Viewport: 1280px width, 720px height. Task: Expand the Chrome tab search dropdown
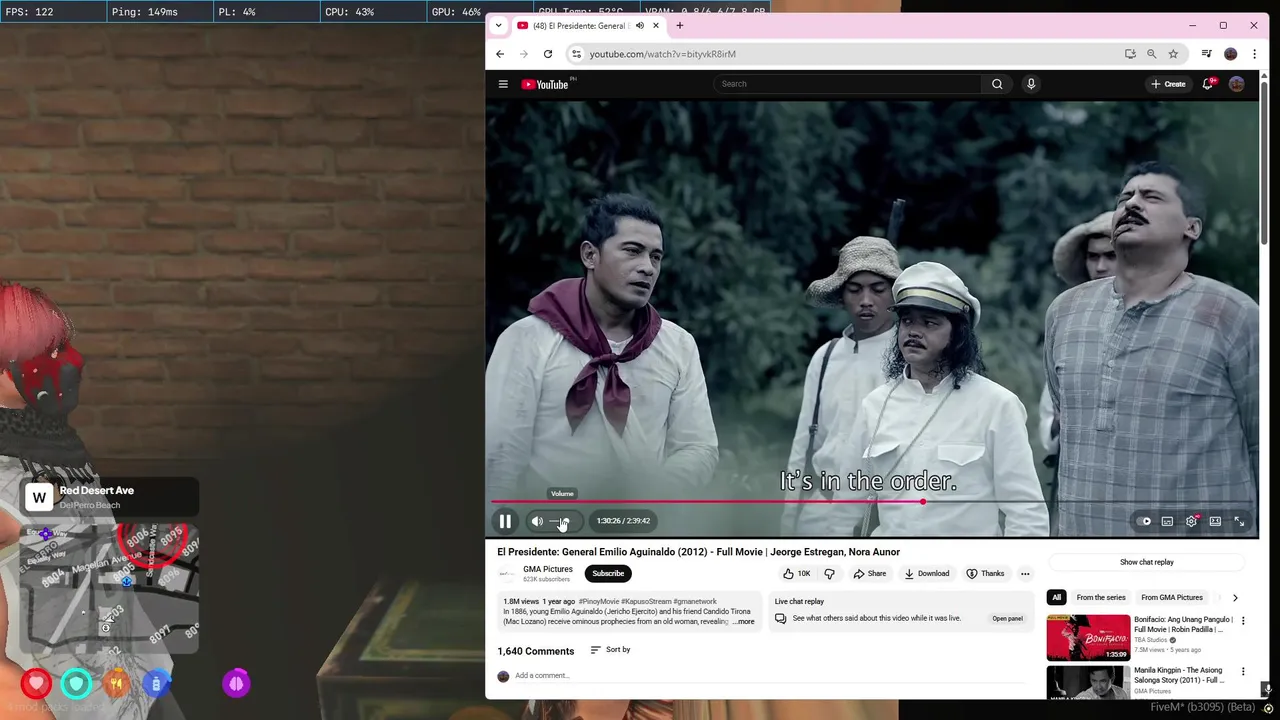(x=498, y=26)
